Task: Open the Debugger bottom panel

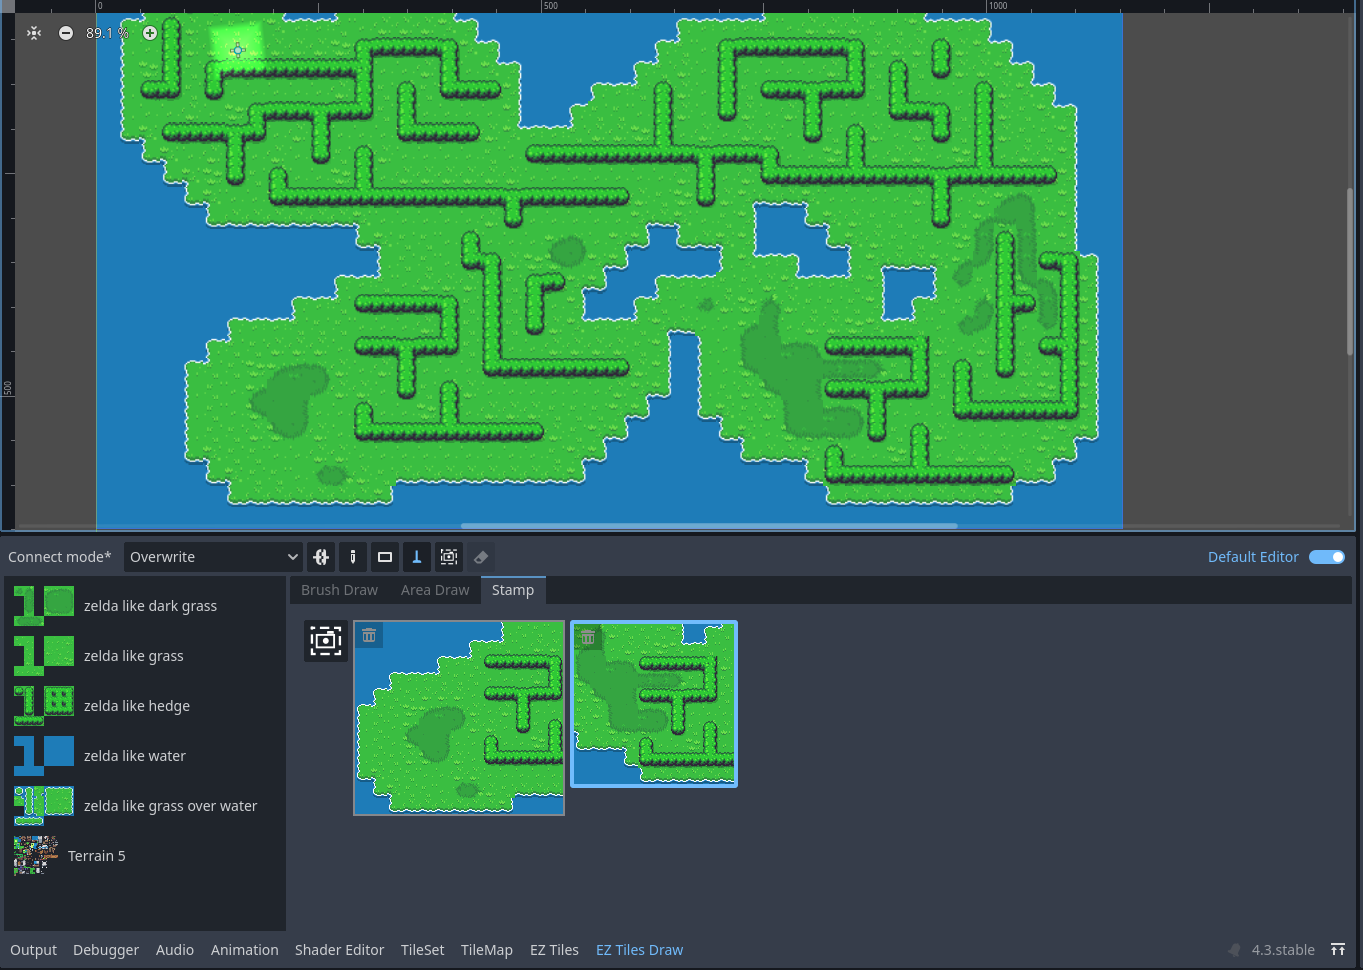Action: pos(106,950)
